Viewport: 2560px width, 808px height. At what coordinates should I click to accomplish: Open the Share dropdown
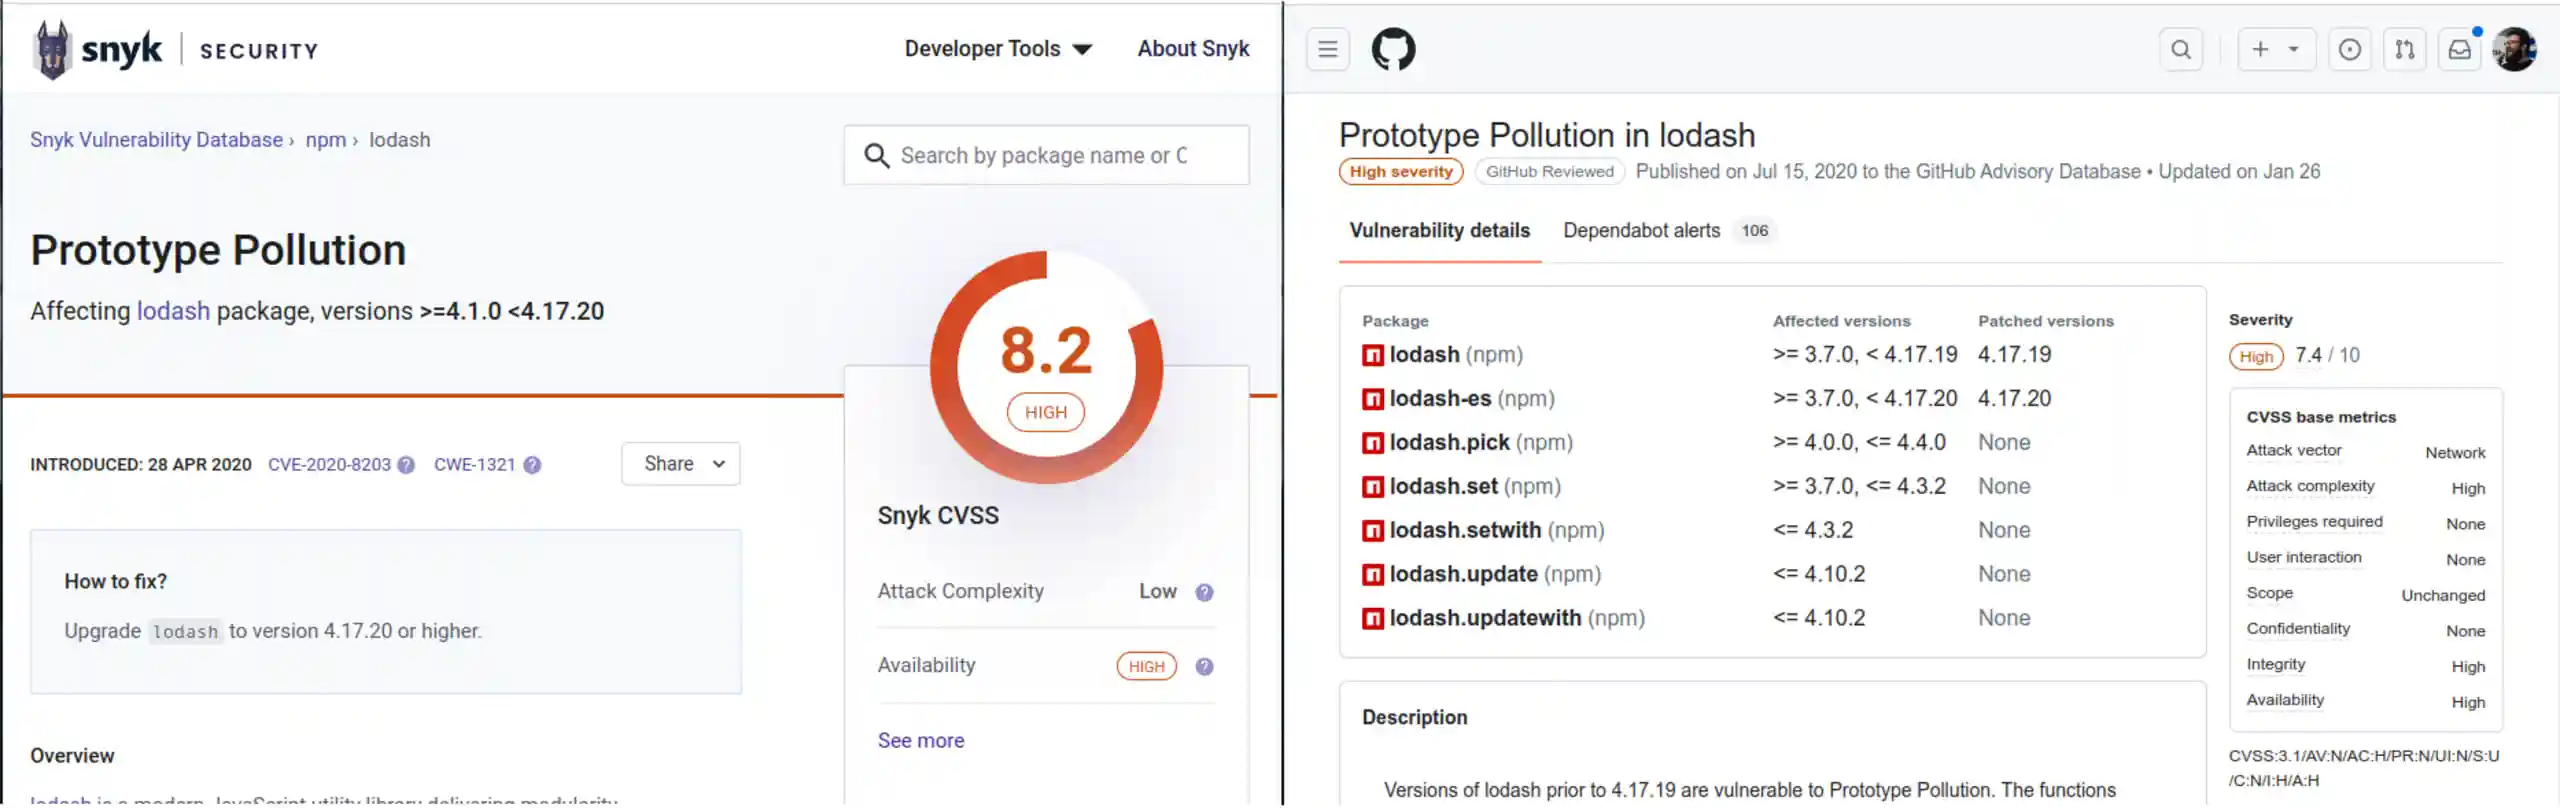click(x=681, y=464)
